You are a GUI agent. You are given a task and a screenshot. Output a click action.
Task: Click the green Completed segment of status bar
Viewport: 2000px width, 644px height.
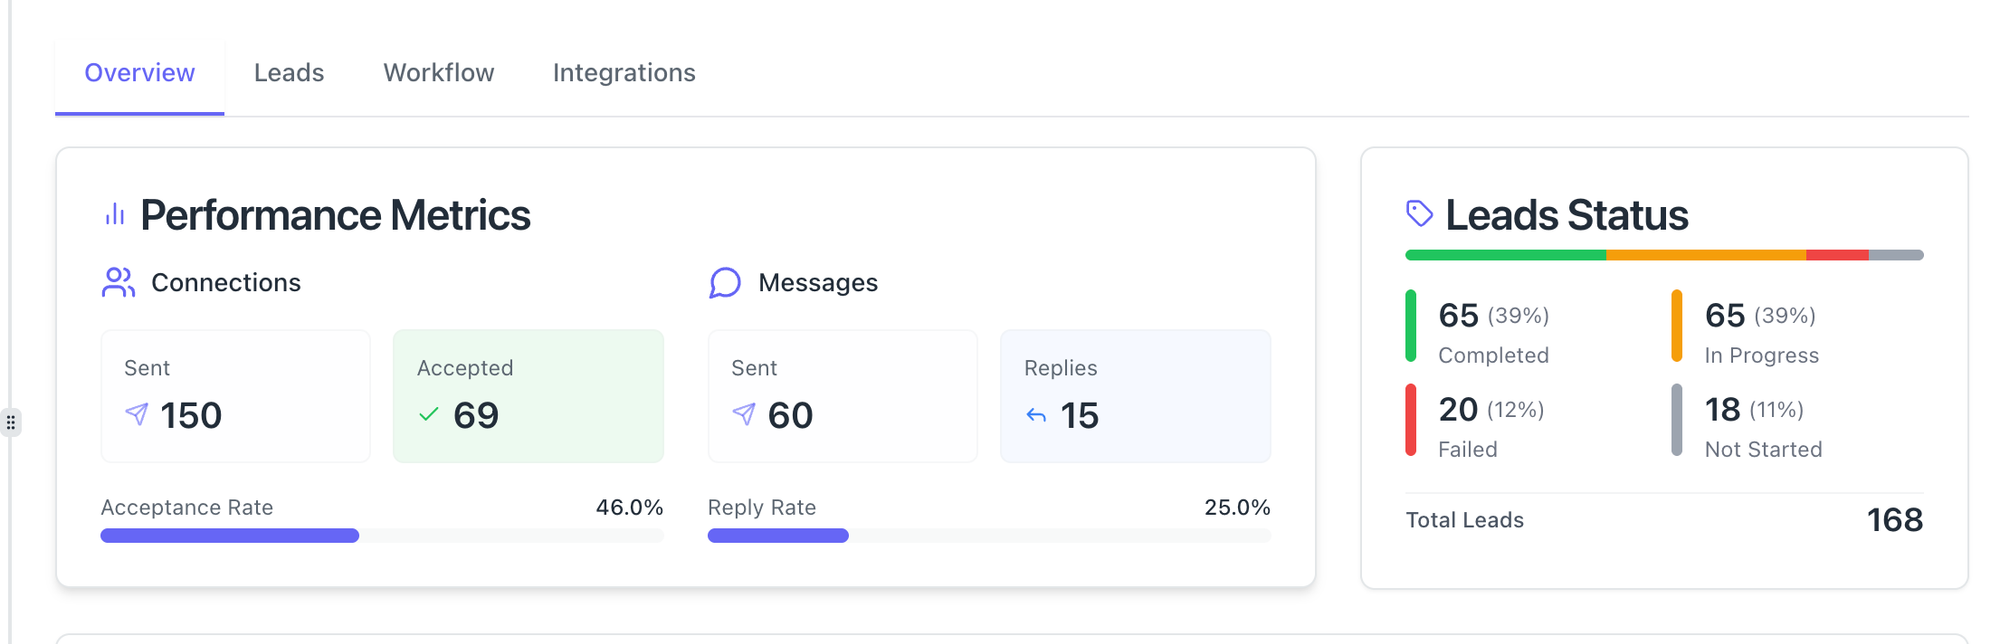(1505, 255)
